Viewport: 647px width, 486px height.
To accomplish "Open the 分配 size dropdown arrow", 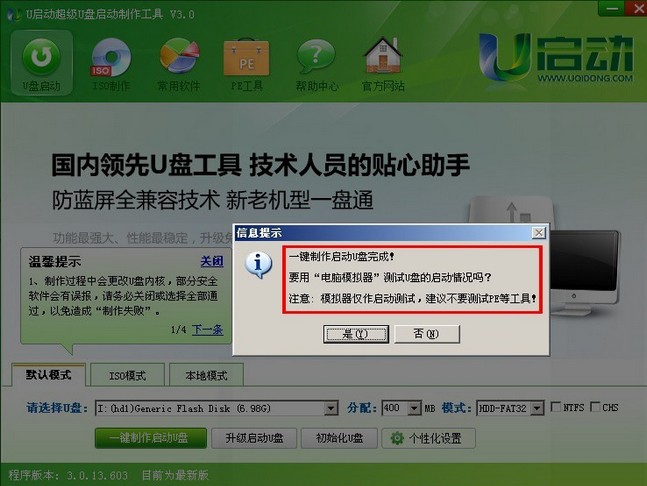I will pyautogui.click(x=414, y=408).
